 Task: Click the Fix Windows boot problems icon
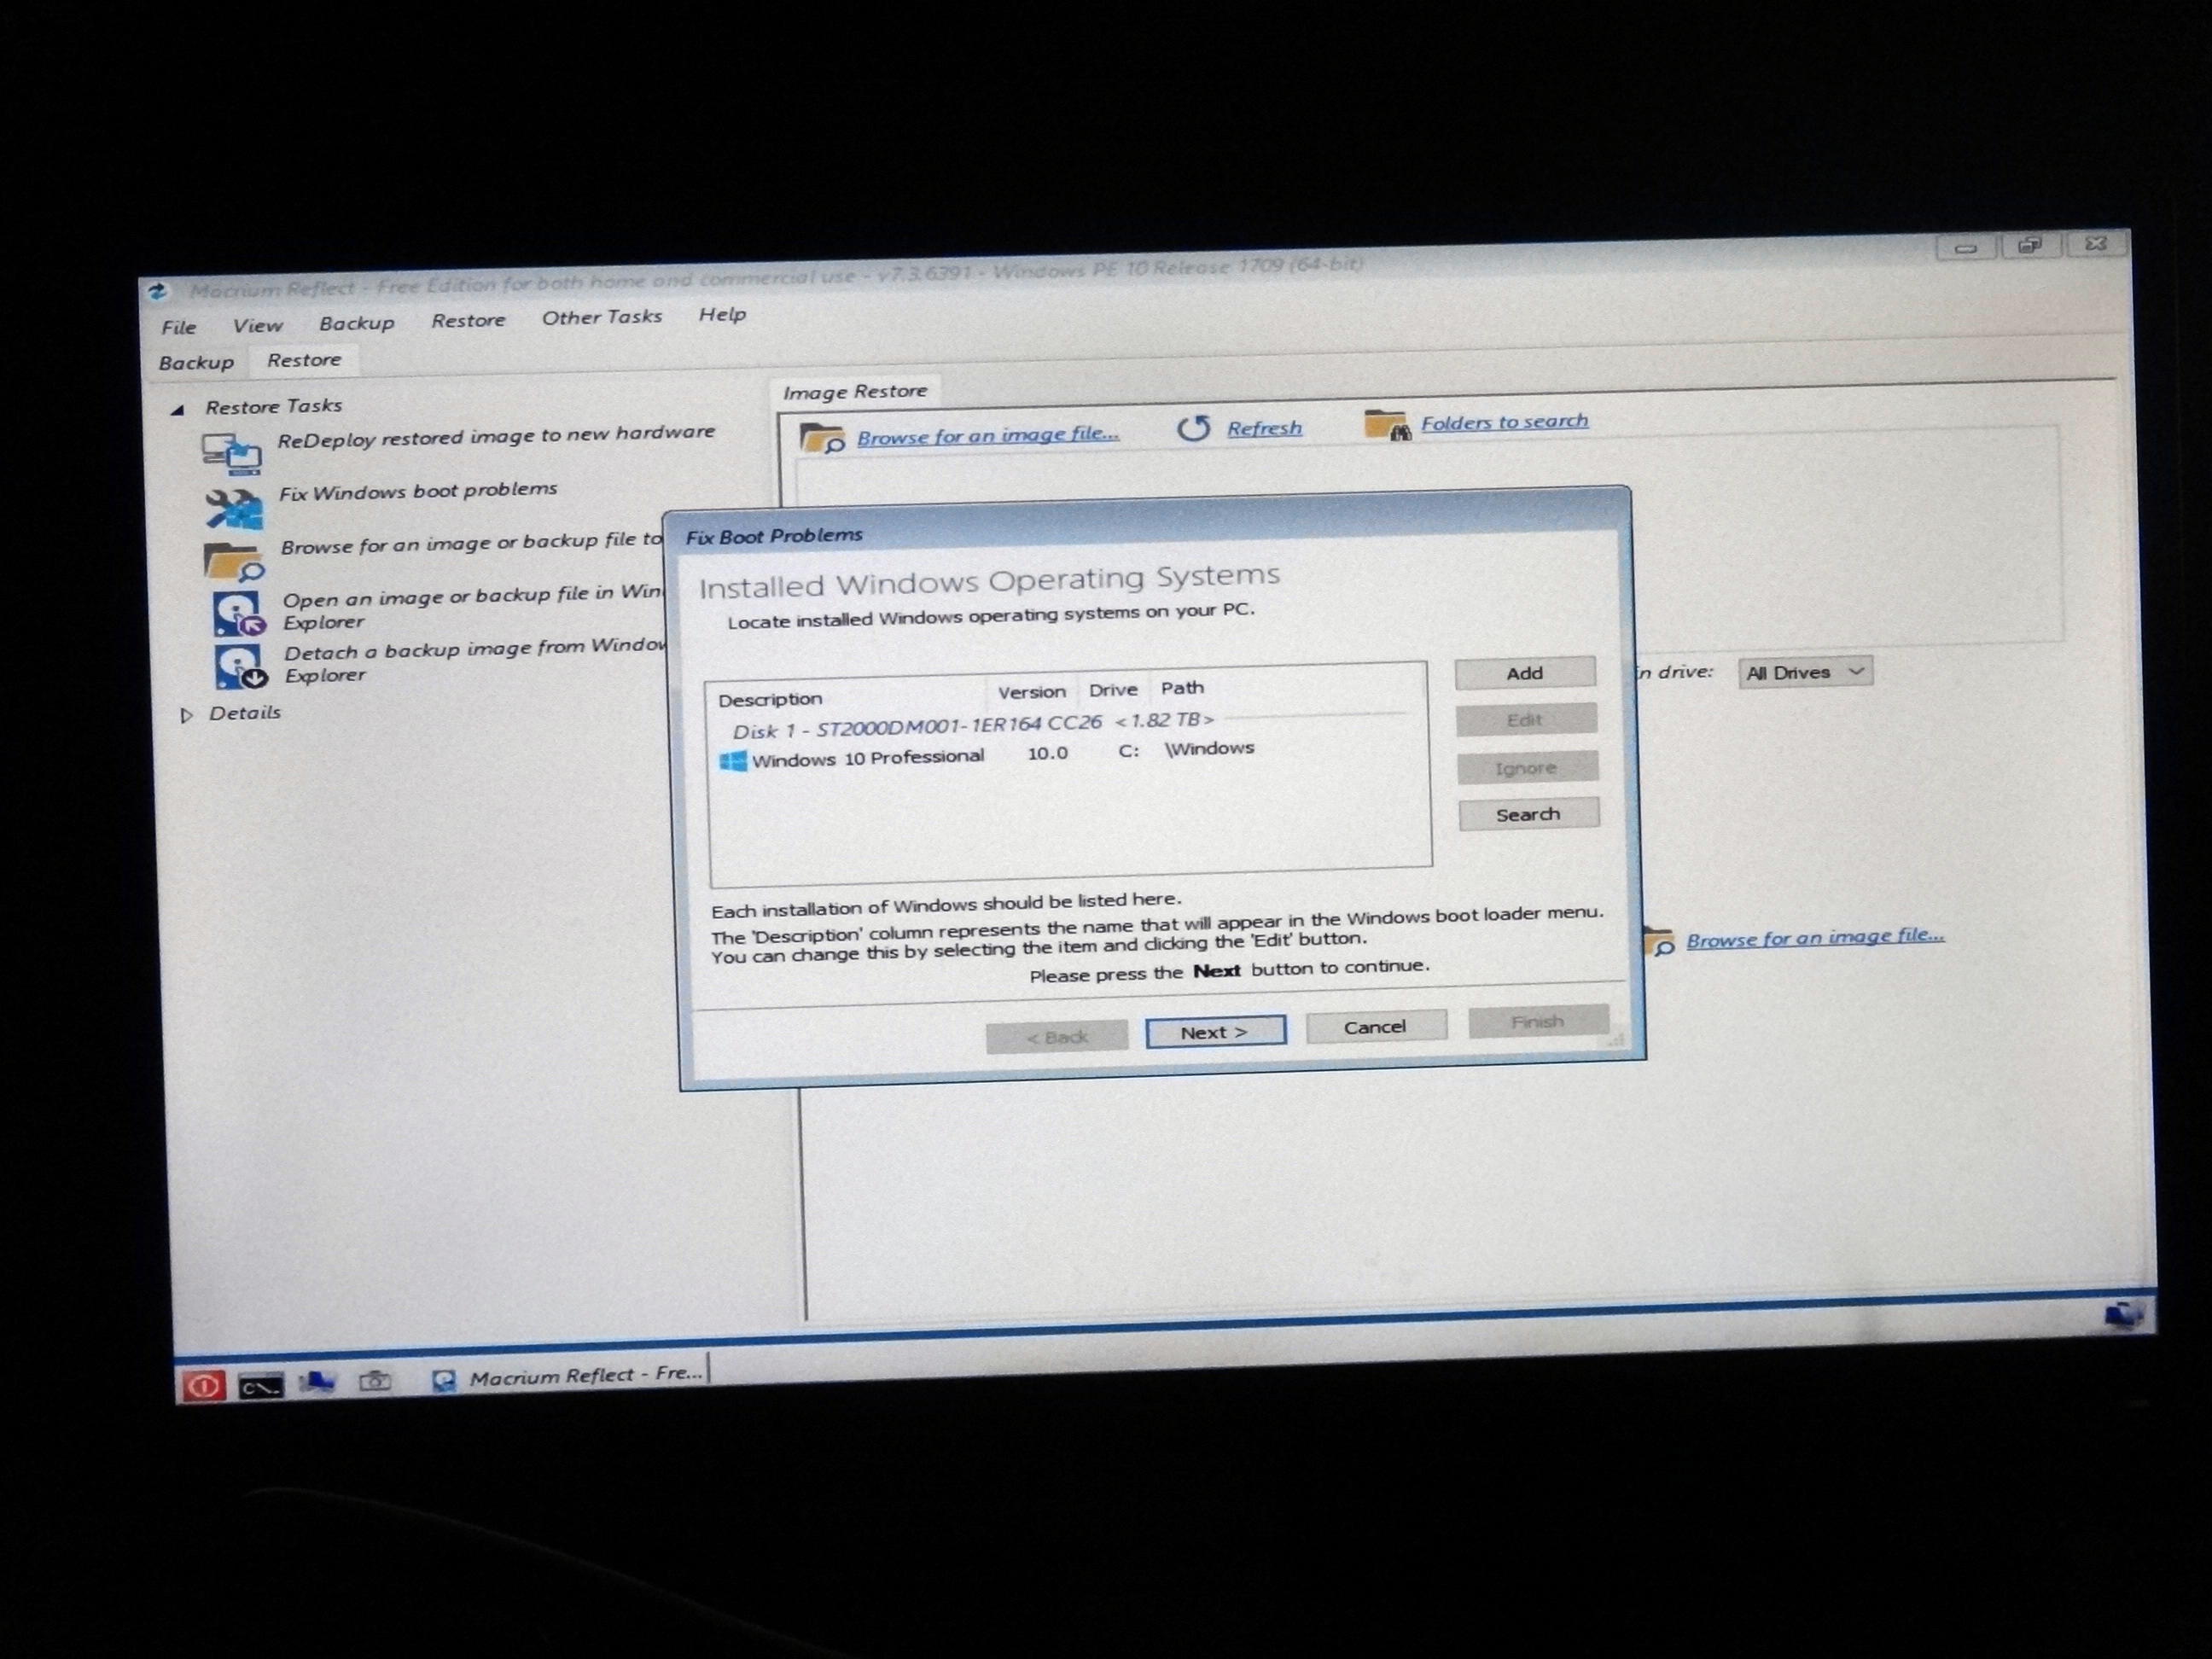coord(234,509)
